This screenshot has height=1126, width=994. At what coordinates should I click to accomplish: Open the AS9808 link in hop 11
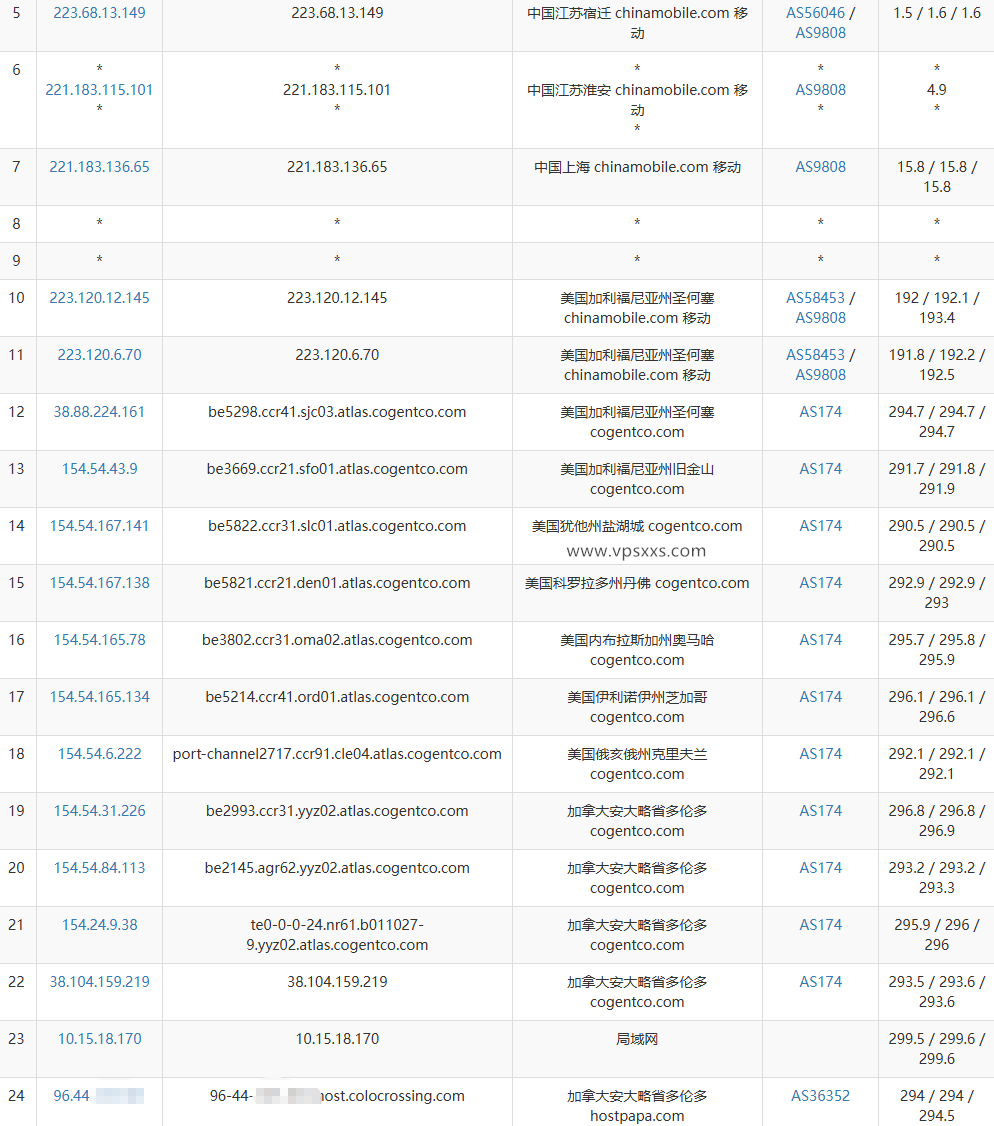[820, 375]
